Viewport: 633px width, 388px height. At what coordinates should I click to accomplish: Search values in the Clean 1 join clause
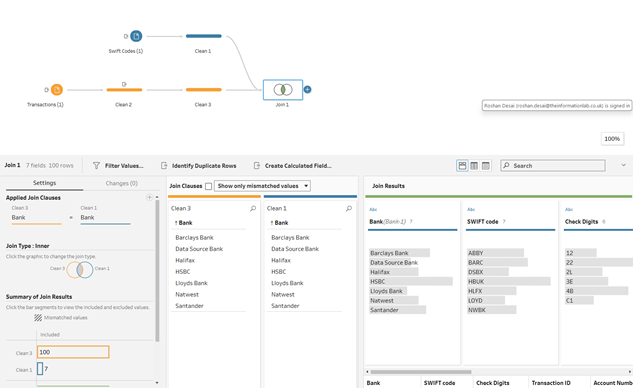(349, 208)
